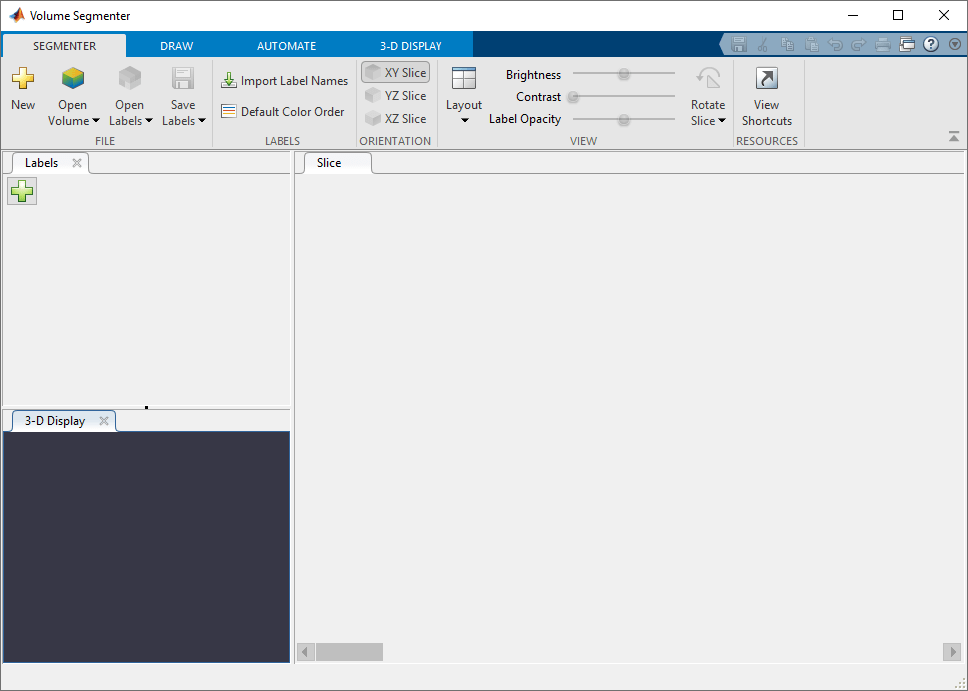Toggle the XY Slice orientation
This screenshot has height=691, width=968.
click(395, 72)
